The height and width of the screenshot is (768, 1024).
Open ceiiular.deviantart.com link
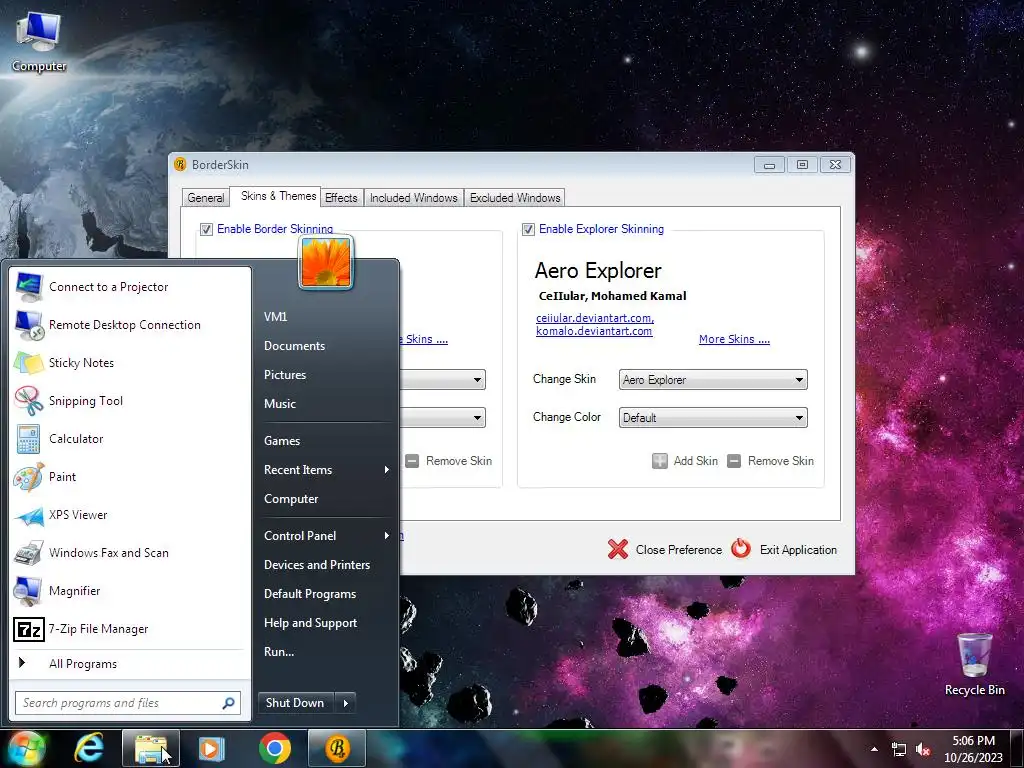(x=595, y=318)
